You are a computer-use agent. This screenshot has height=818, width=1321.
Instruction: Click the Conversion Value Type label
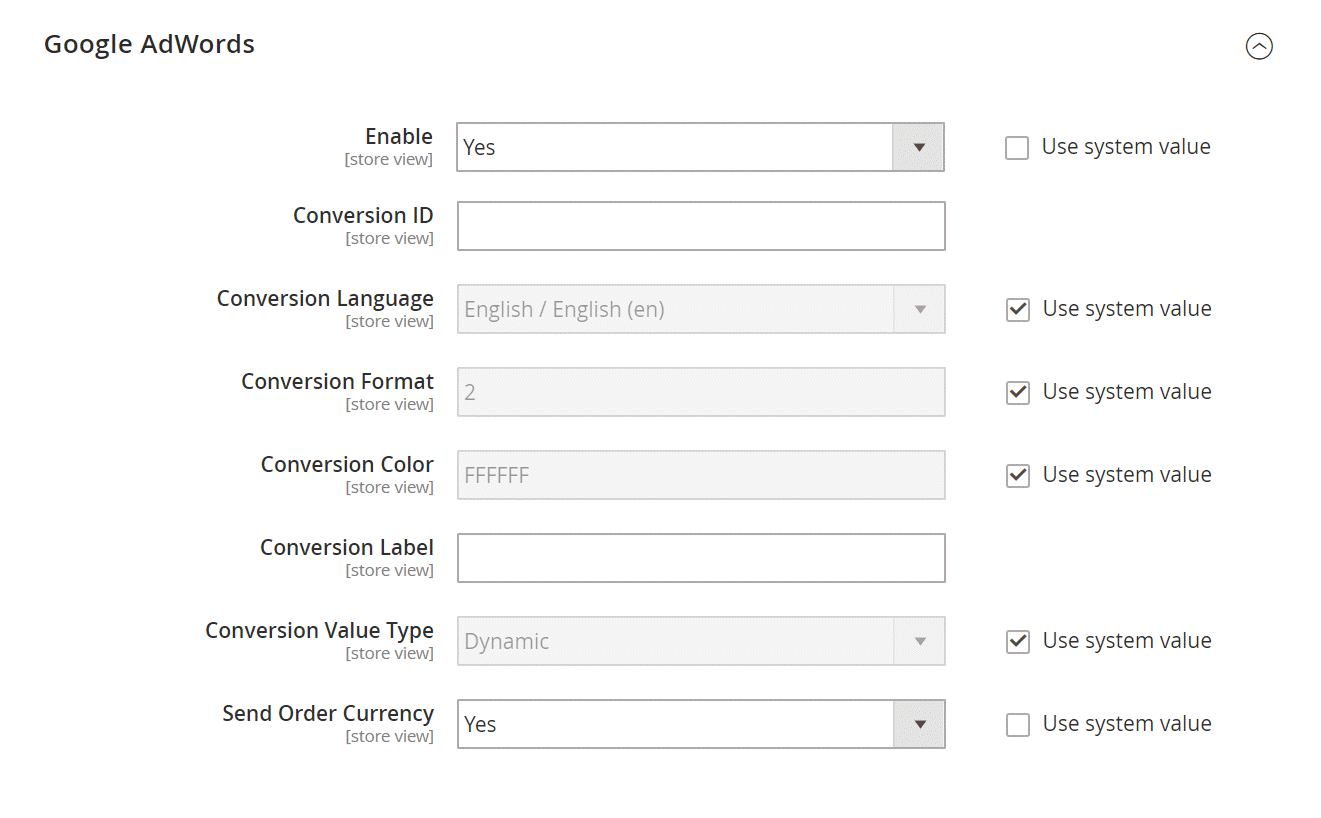[x=319, y=630]
